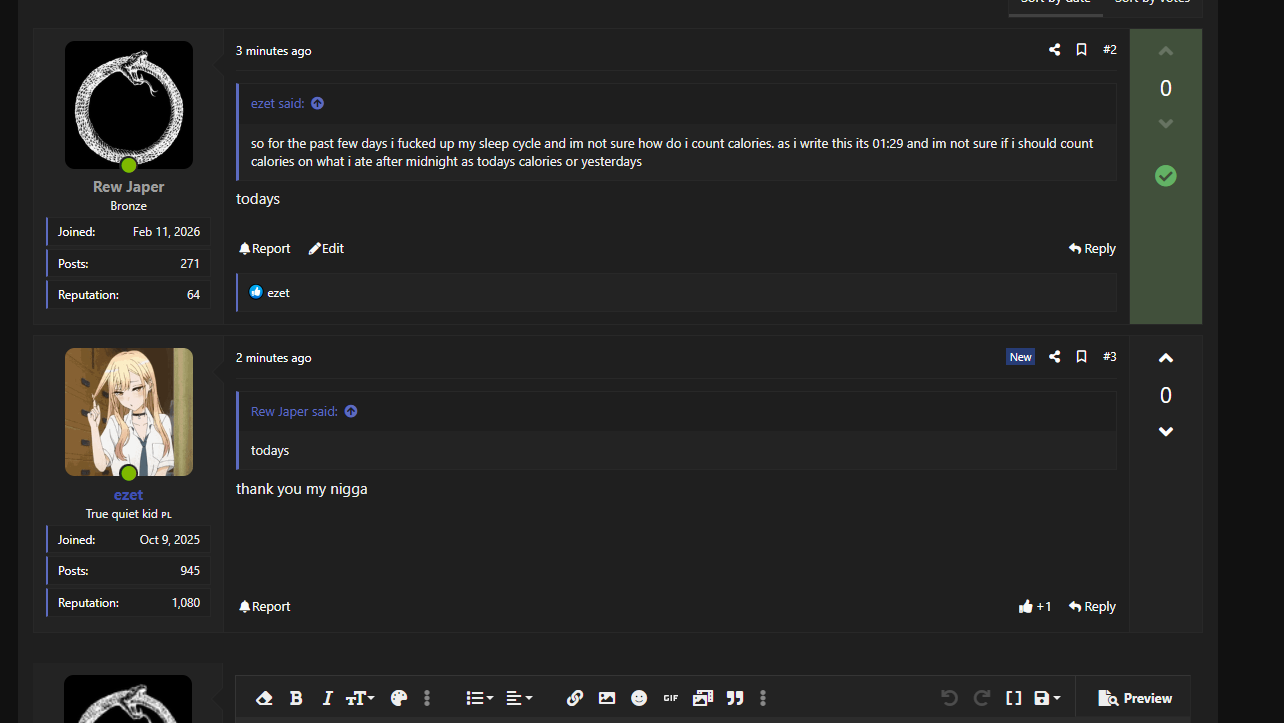The image size is (1284, 723).
Task: Select the 'todays' reply text in post #2
Action: pyautogui.click(x=258, y=199)
